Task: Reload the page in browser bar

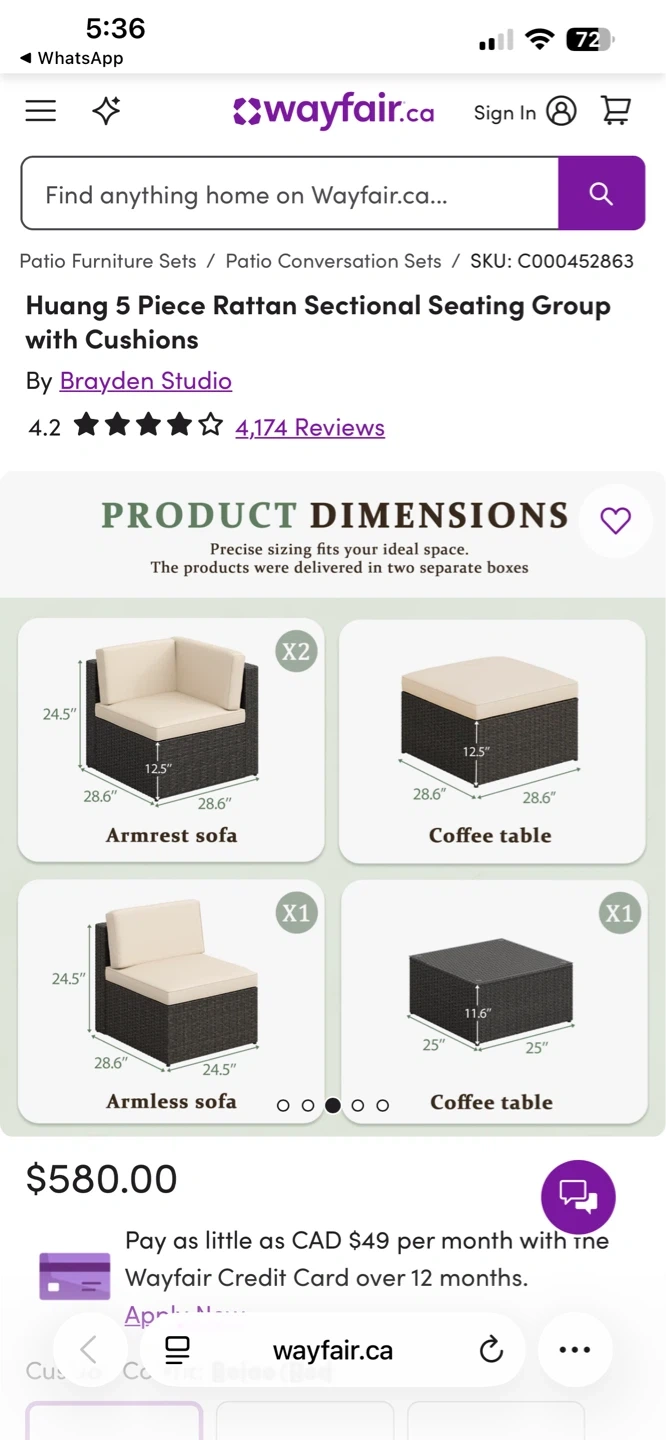Action: [491, 1351]
